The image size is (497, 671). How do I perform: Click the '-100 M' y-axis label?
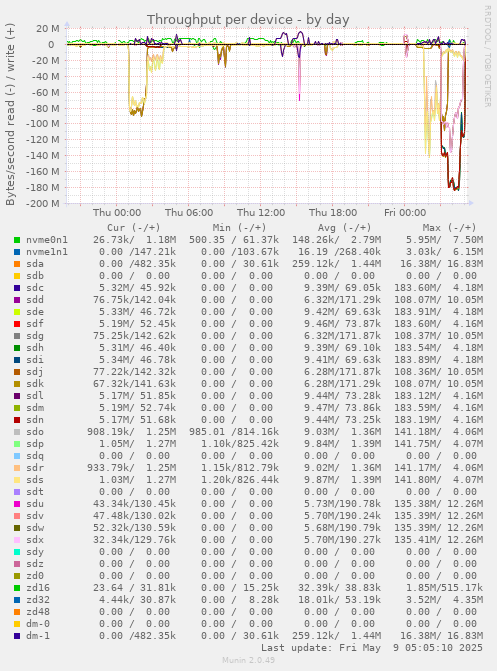point(42,124)
